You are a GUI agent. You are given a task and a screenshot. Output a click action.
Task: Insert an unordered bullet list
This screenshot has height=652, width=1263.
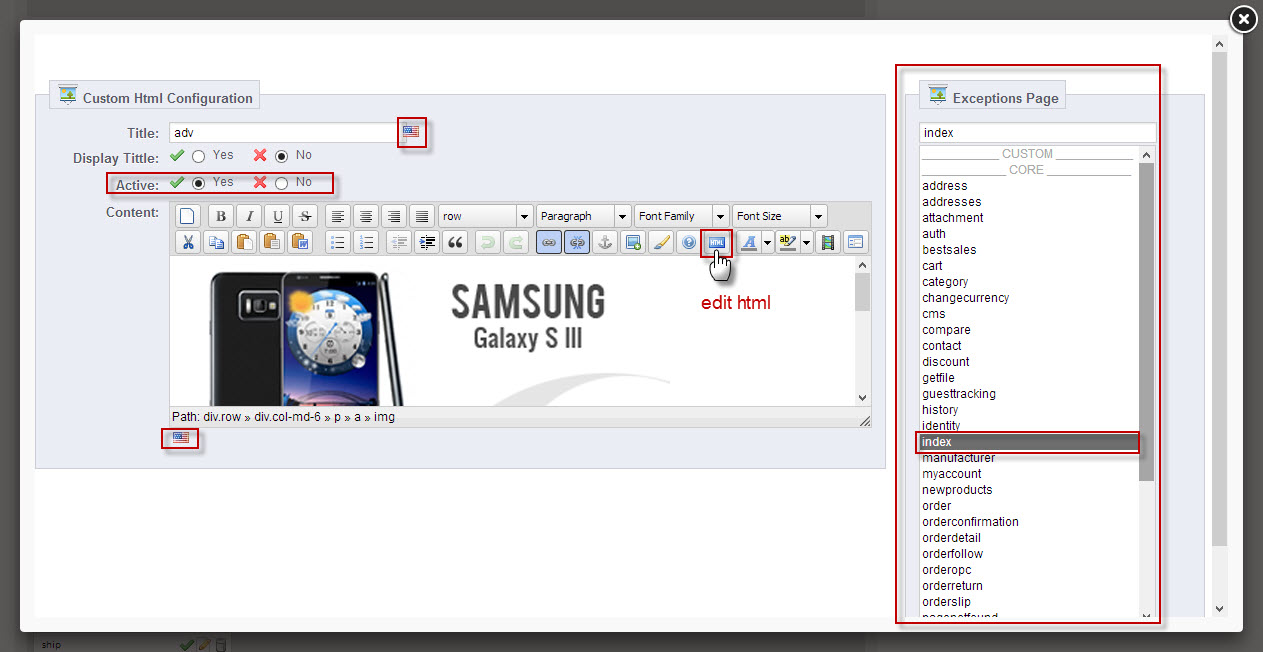tap(338, 242)
